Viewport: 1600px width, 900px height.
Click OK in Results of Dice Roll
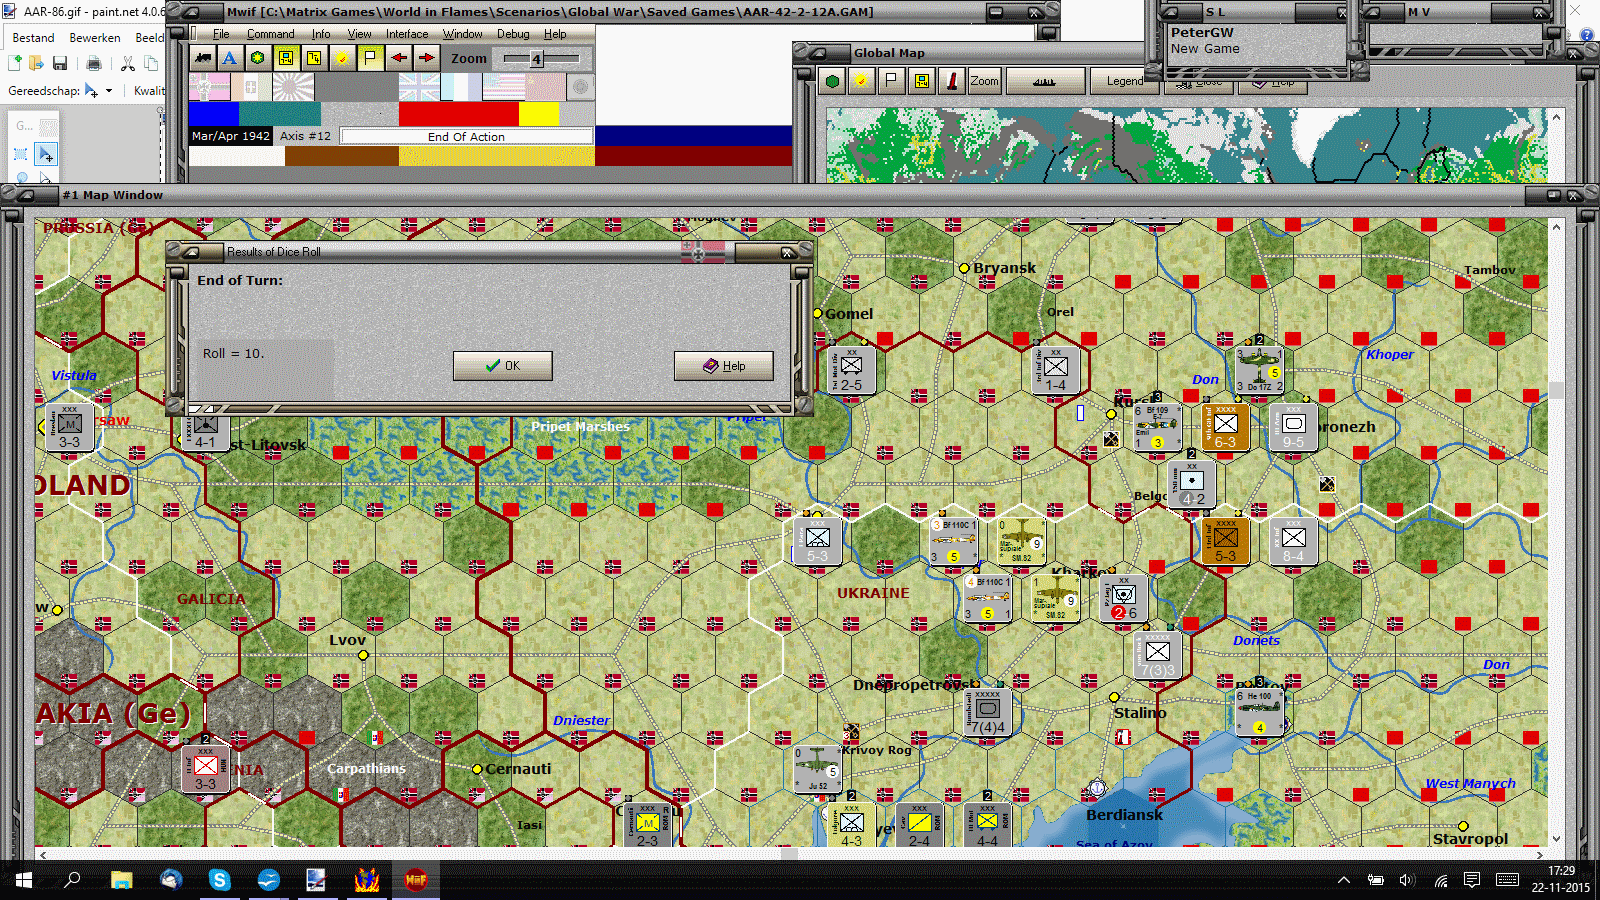point(502,366)
